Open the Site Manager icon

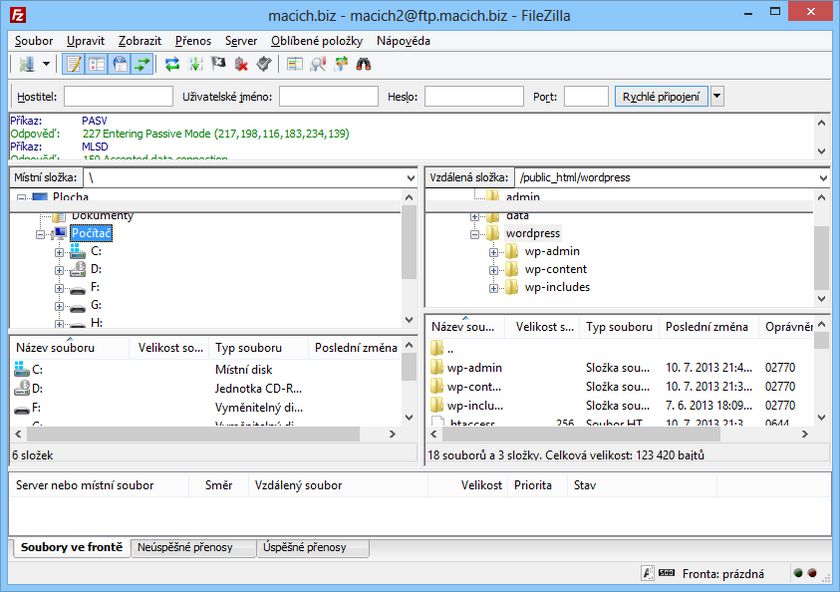coord(26,64)
